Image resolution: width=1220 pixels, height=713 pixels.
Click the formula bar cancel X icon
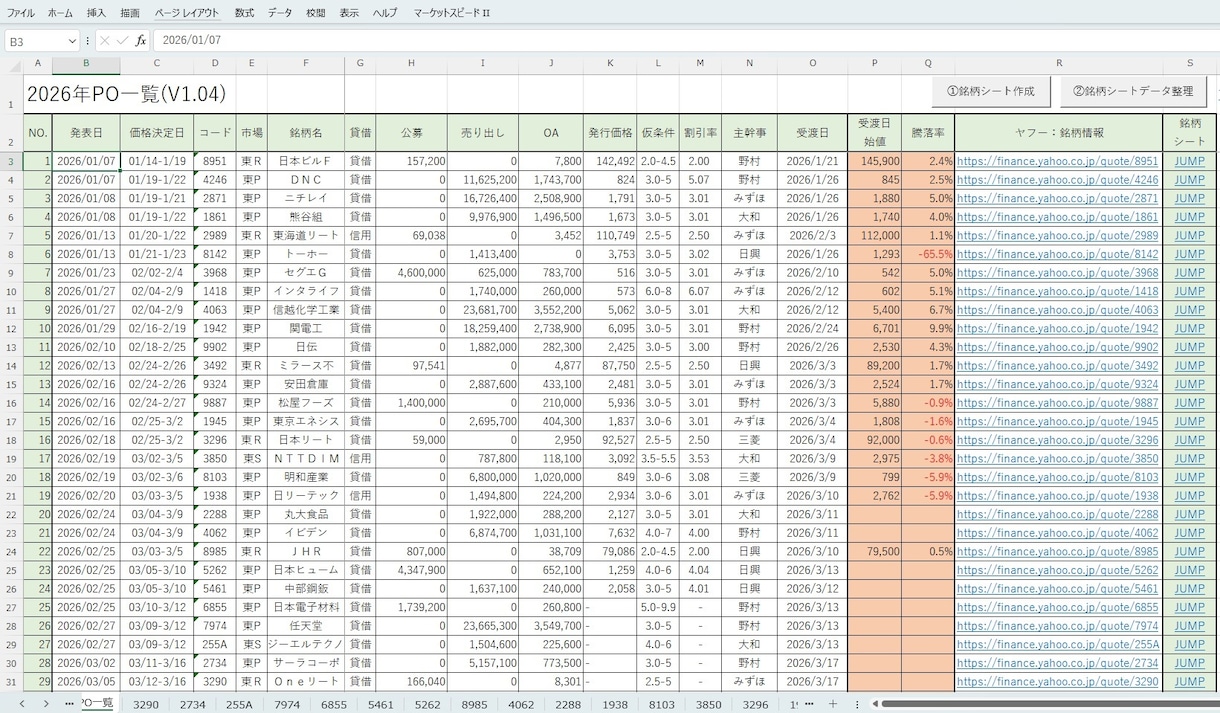pos(105,41)
